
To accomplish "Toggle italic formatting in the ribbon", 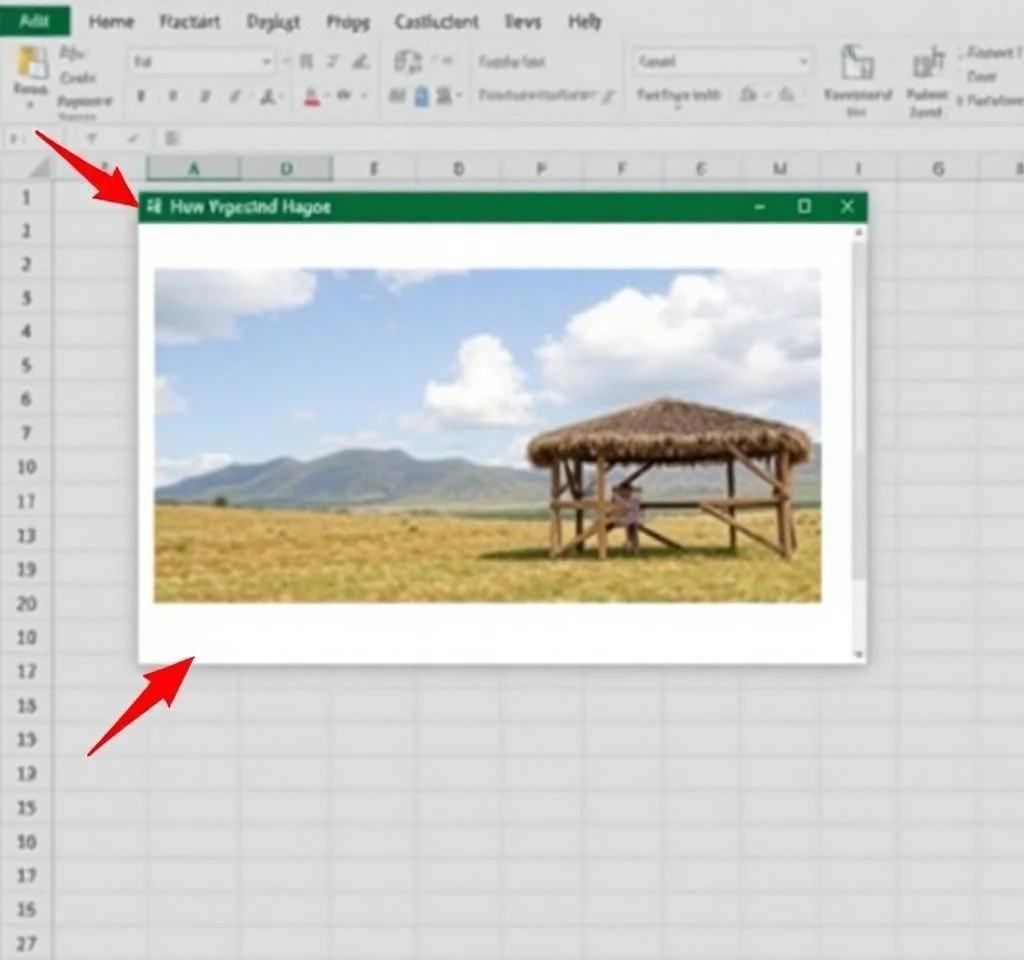I will click(172, 97).
